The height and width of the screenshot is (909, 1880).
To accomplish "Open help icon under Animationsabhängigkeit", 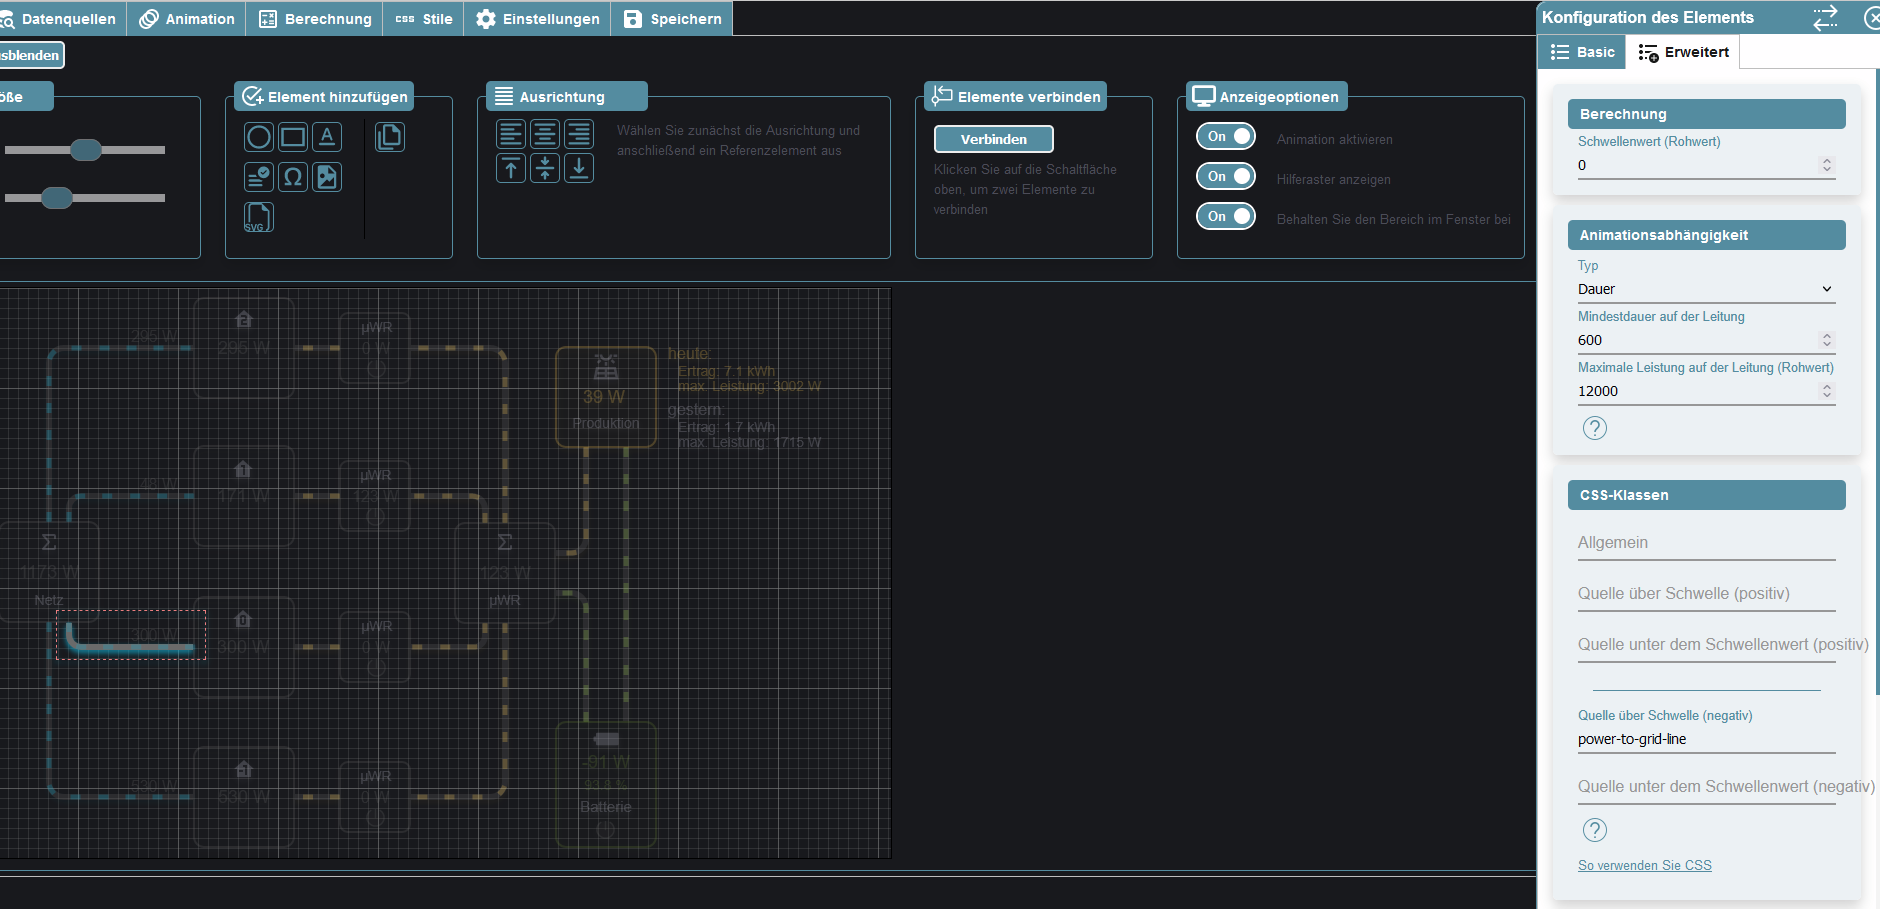I will pos(1595,428).
